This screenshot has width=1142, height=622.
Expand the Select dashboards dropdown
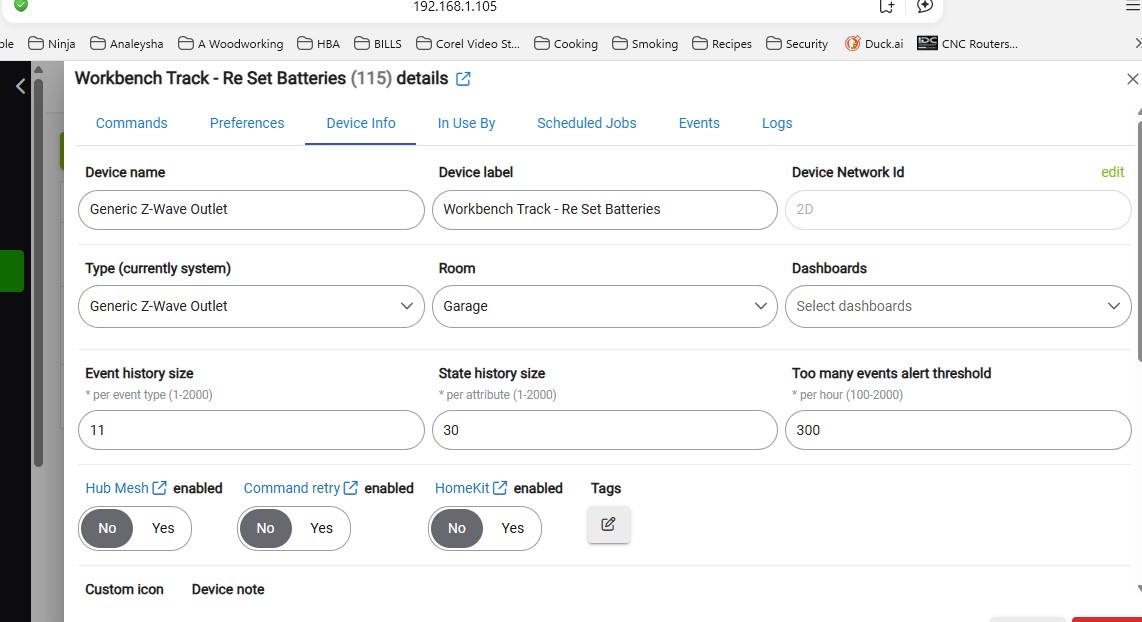point(957,306)
